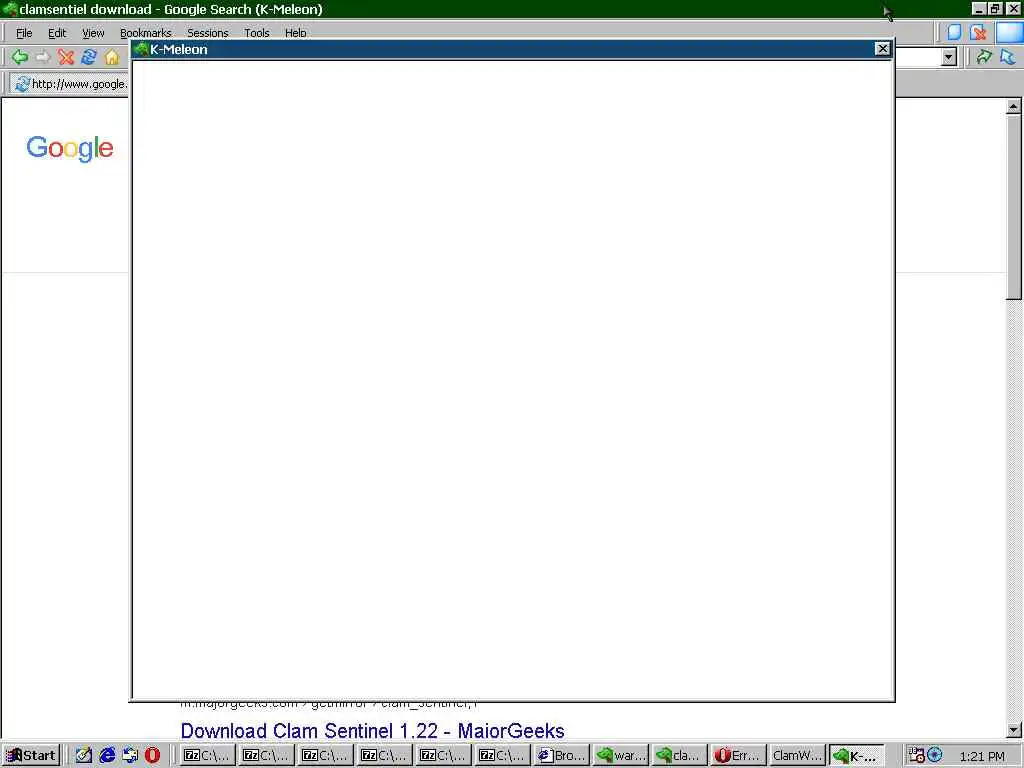Click the vertical scrollbar thumb

coord(1014,207)
